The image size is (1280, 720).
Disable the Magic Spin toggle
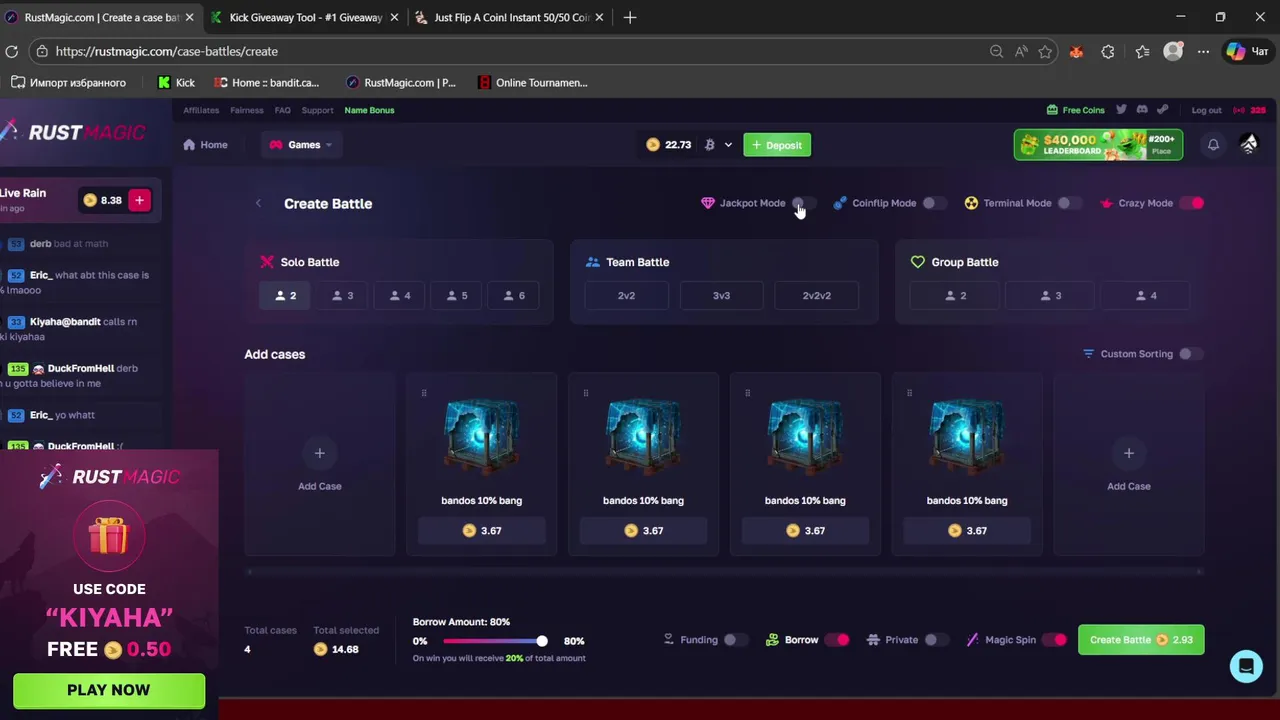[x=1054, y=640]
